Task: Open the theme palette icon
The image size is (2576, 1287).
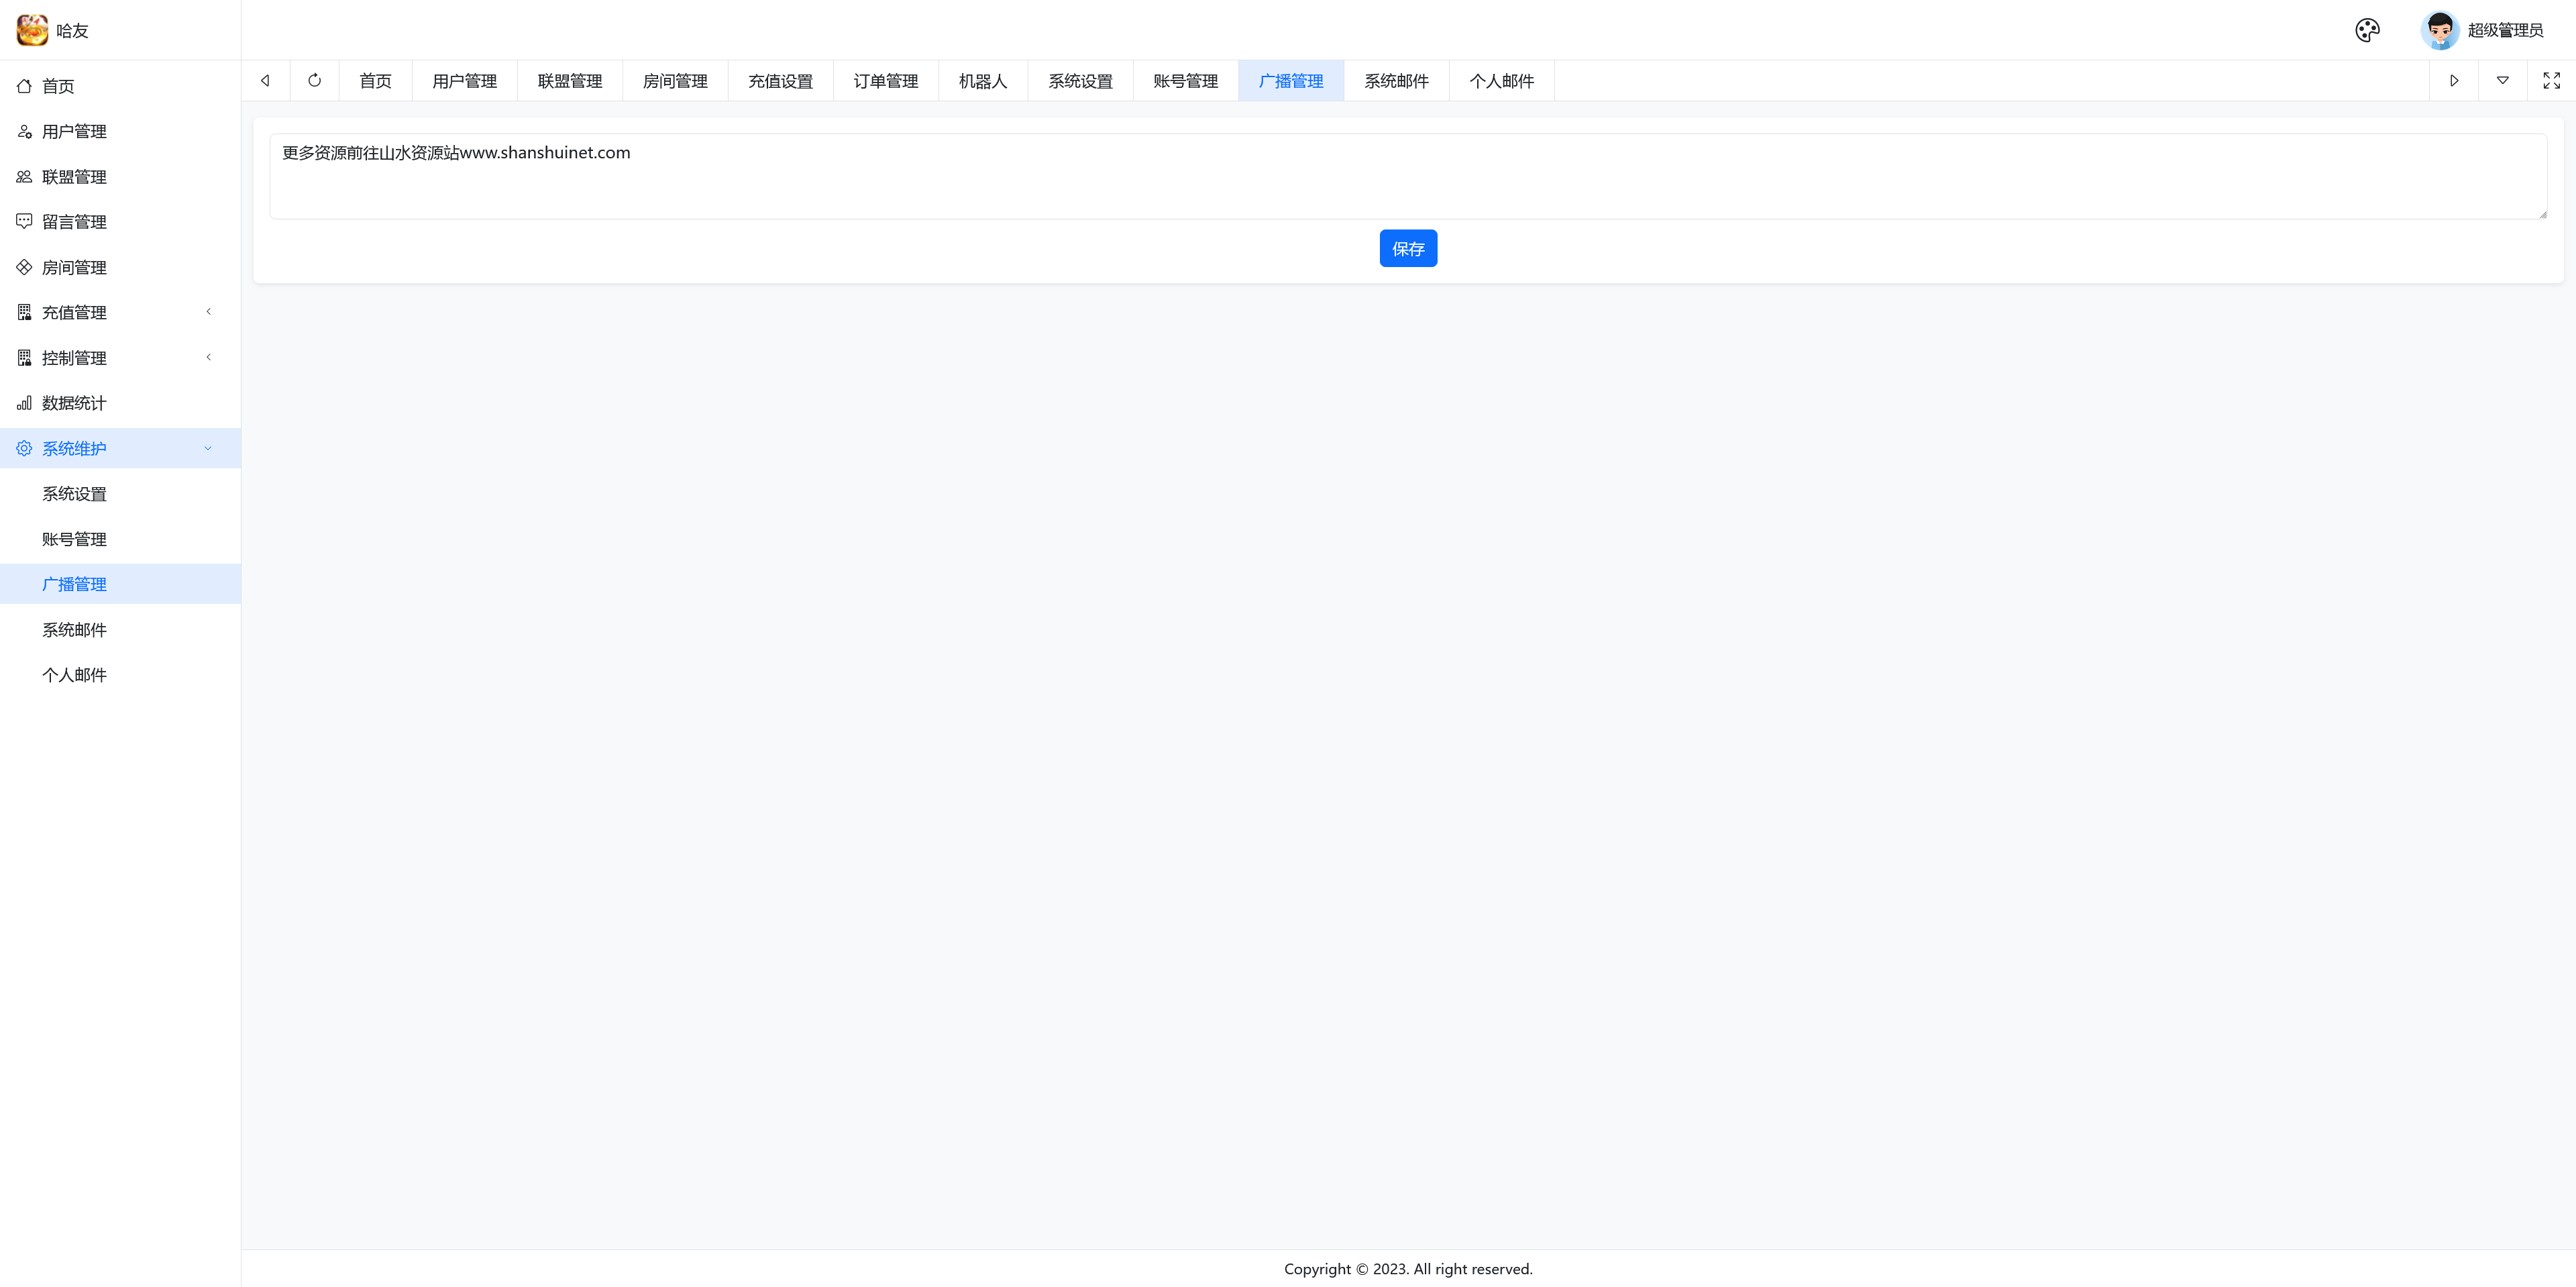Action: click(x=2367, y=30)
